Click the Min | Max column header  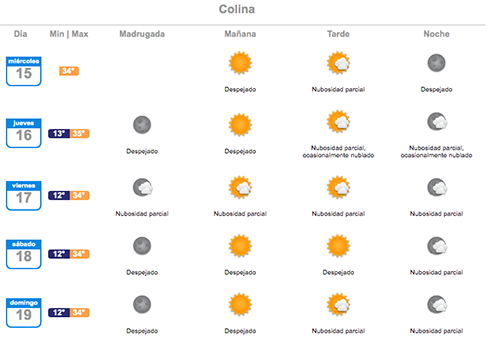(x=69, y=34)
